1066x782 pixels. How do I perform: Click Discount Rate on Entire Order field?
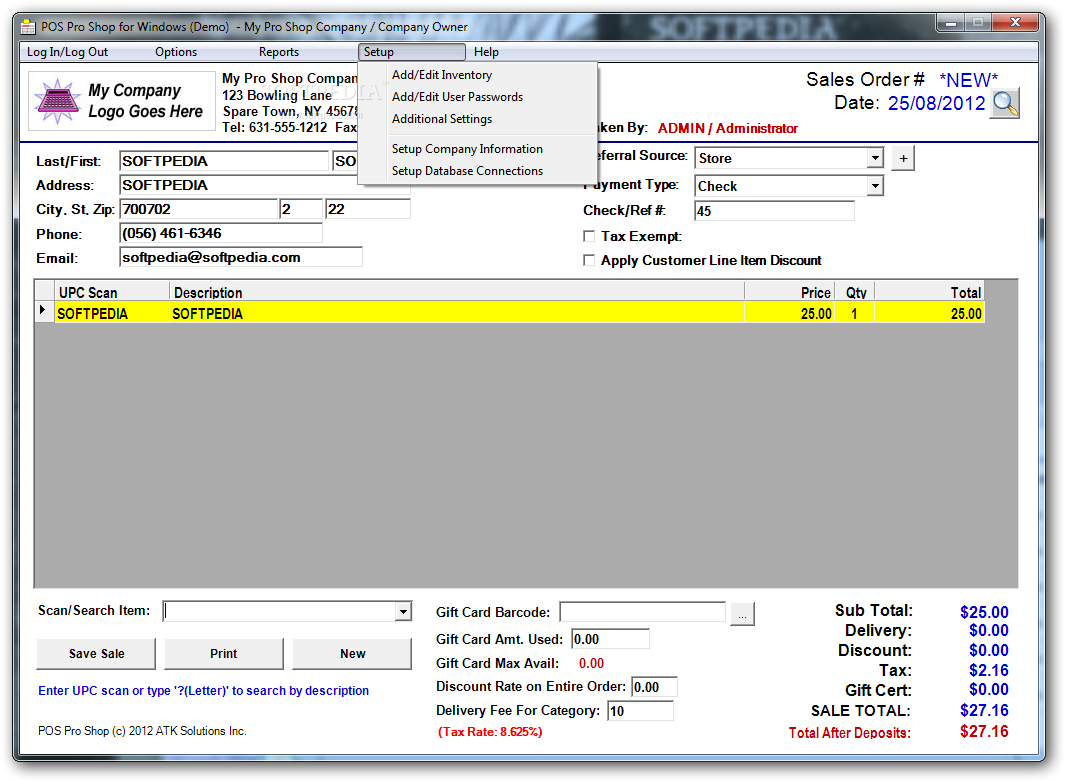654,687
